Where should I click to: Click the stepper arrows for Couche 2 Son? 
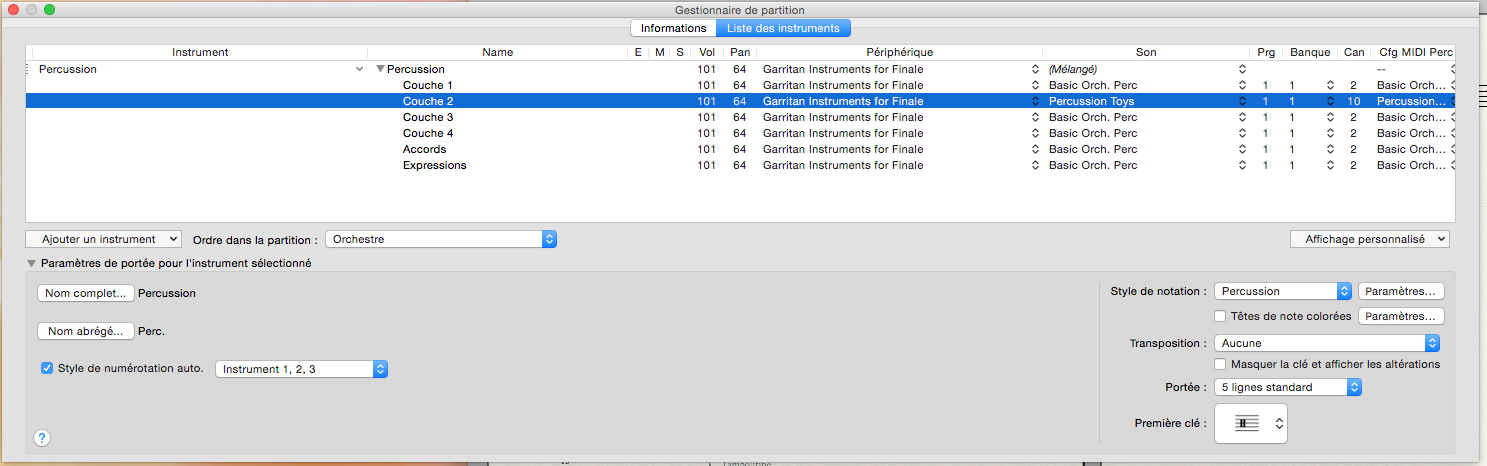pos(1241,101)
